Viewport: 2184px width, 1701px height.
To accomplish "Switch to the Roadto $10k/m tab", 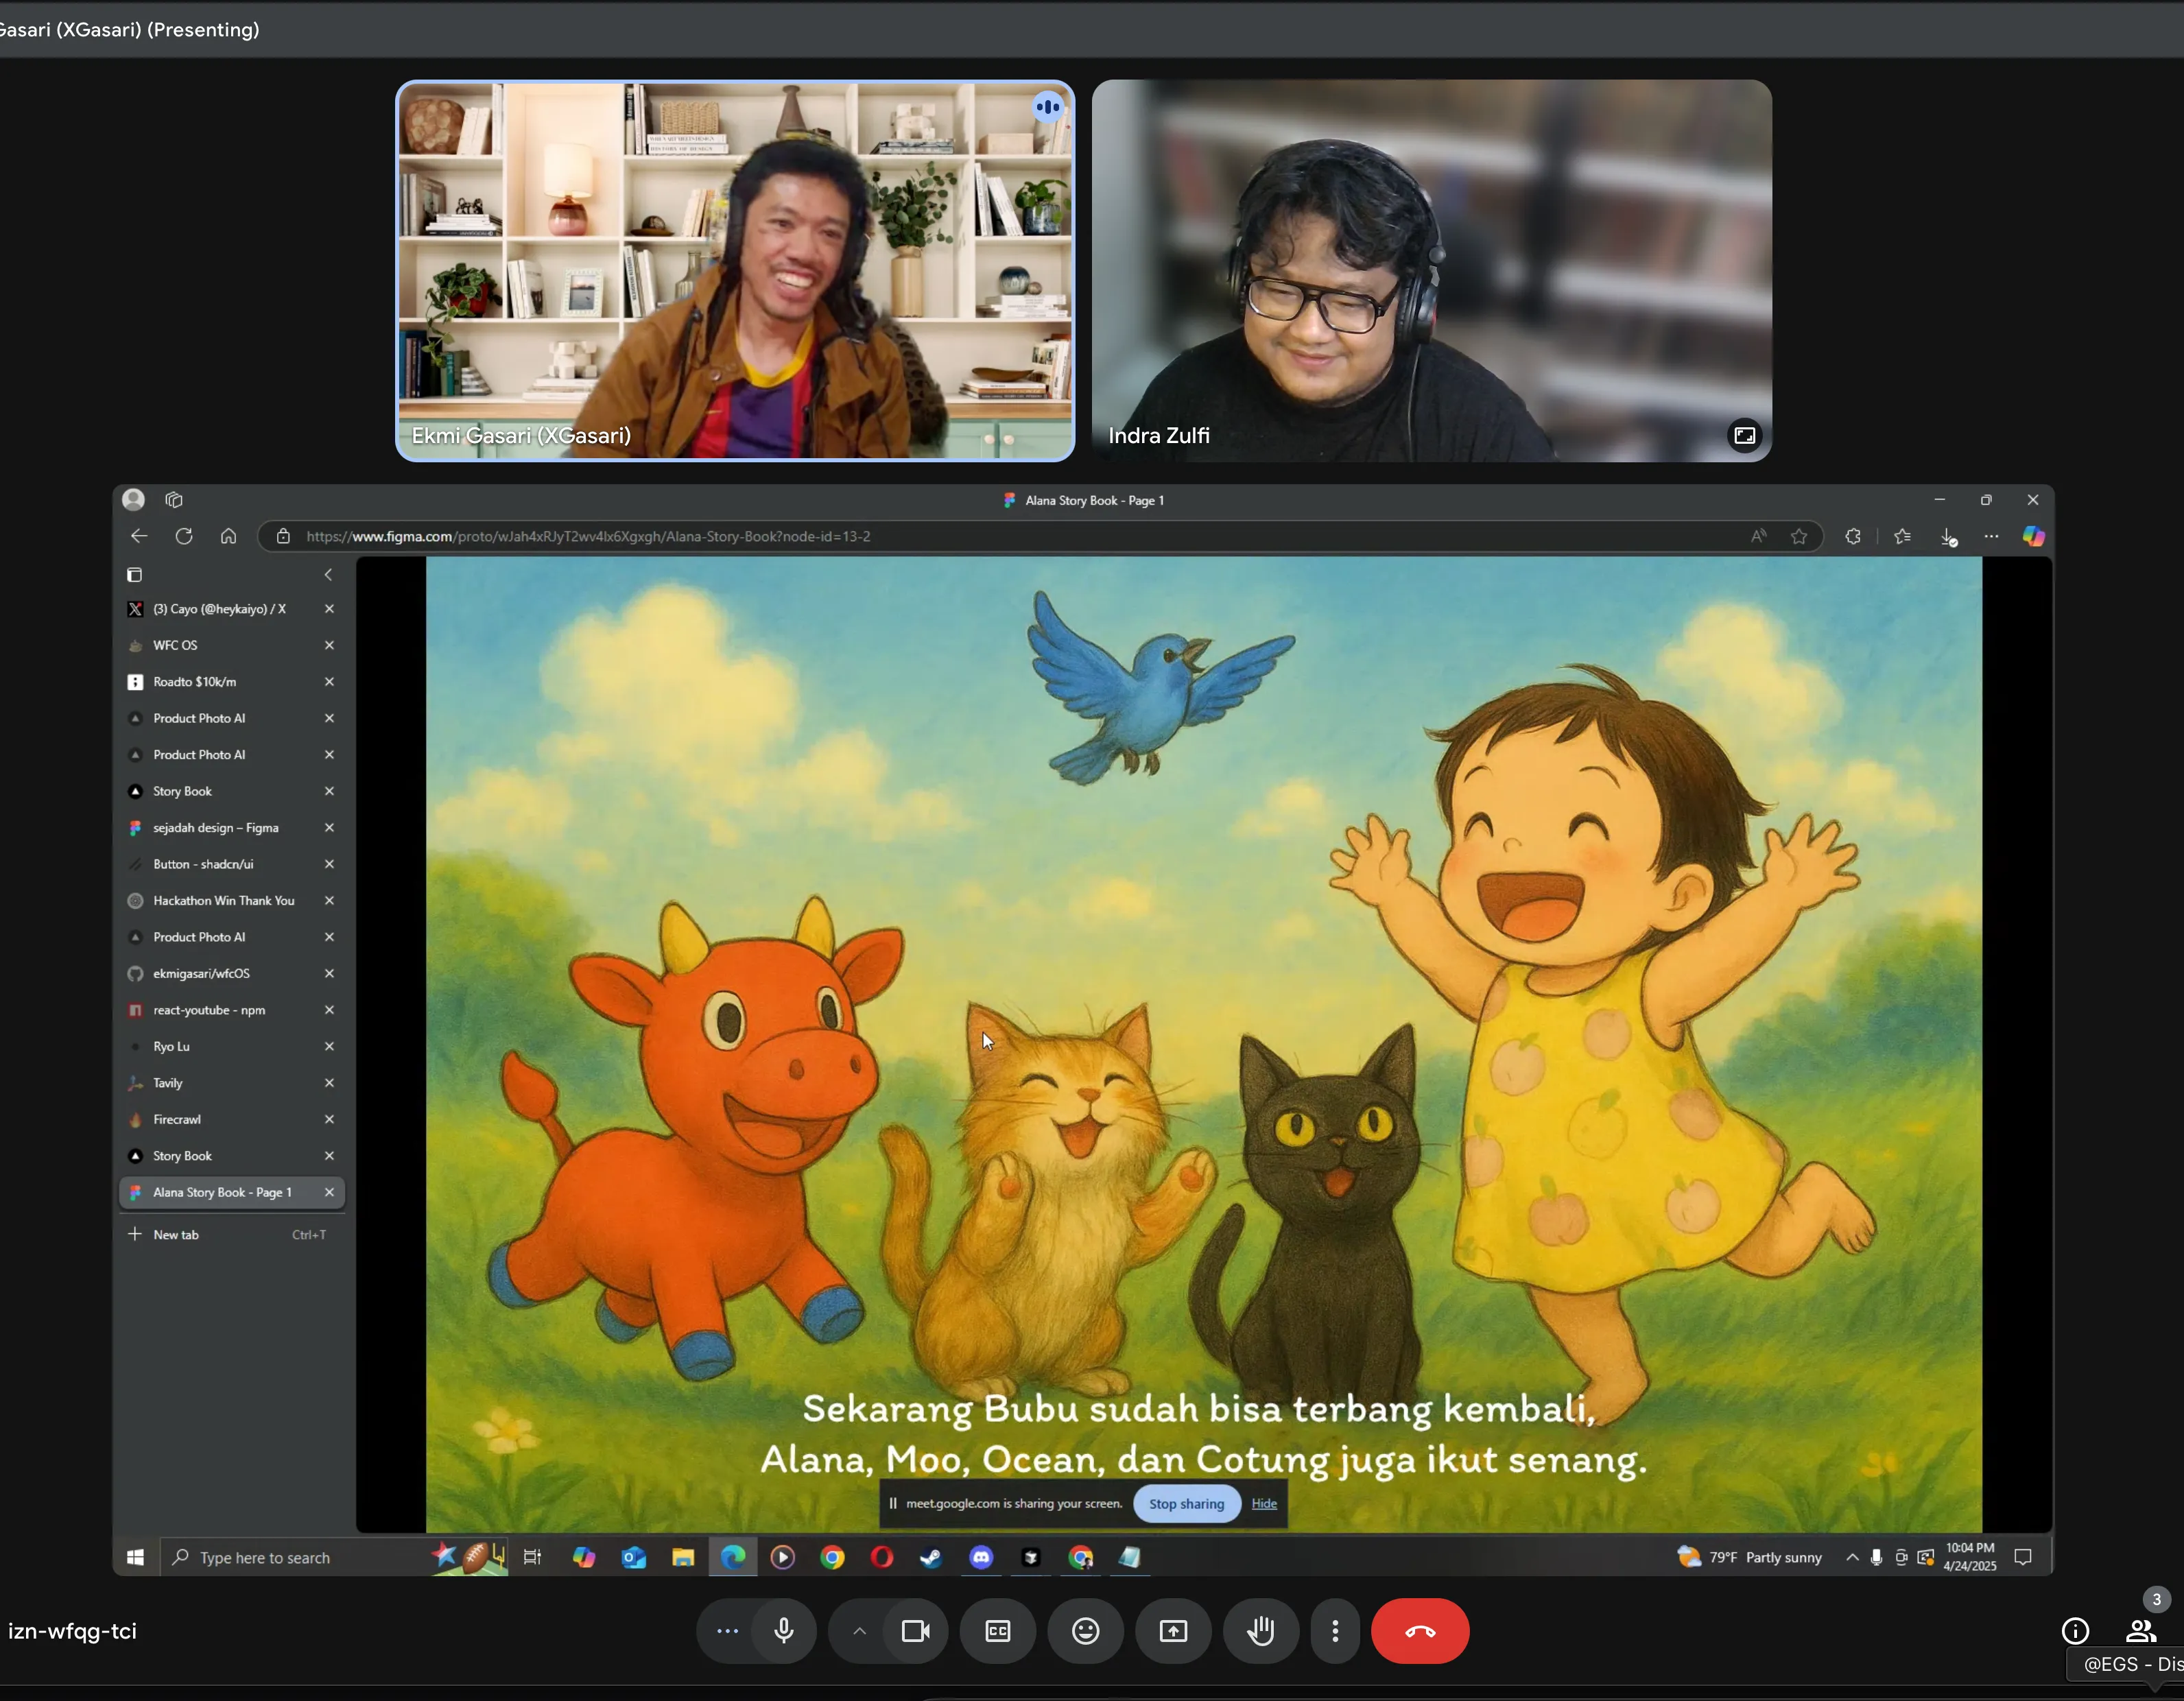I will 232,681.
